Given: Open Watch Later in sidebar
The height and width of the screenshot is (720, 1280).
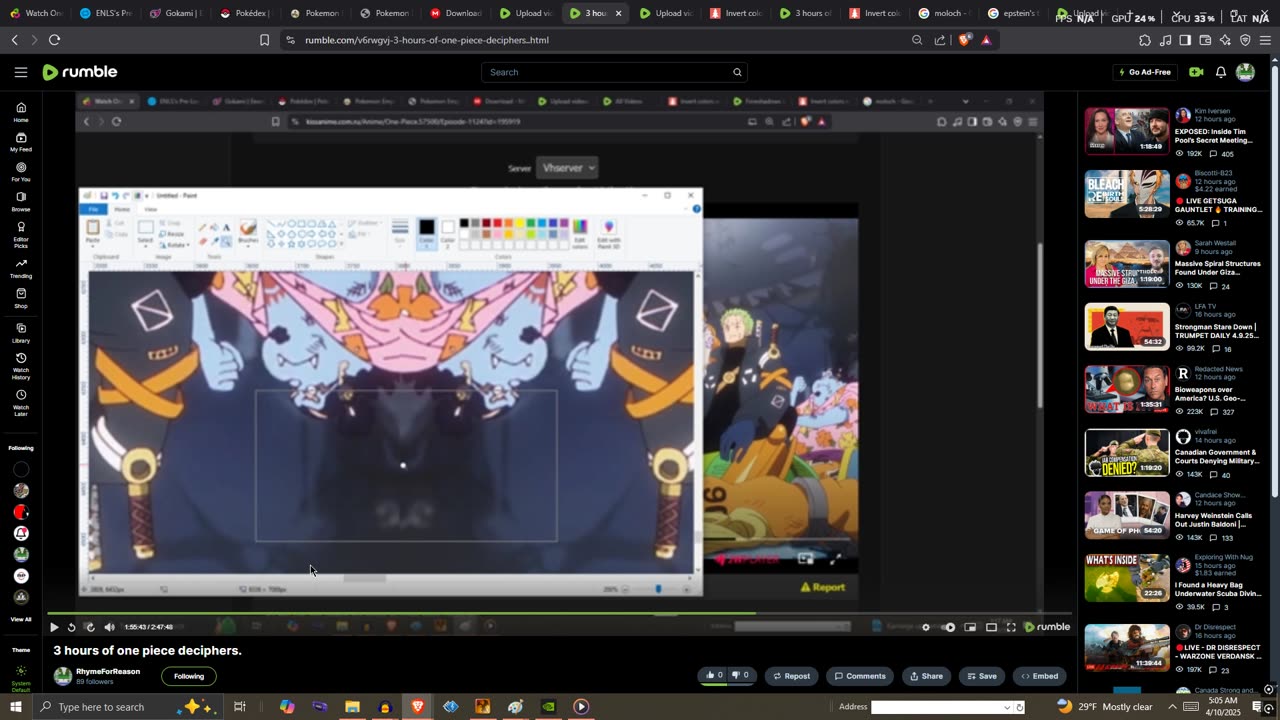Looking at the screenshot, I should tap(21, 403).
